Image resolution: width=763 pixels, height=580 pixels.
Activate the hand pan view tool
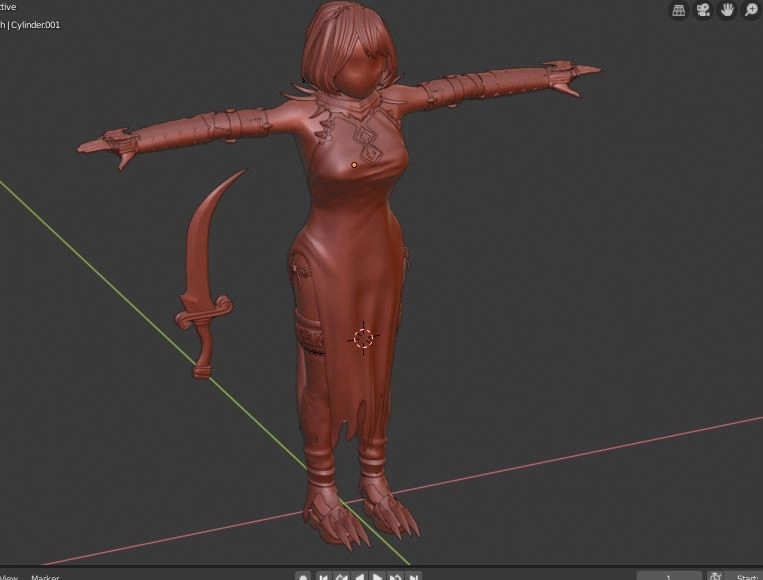(727, 10)
